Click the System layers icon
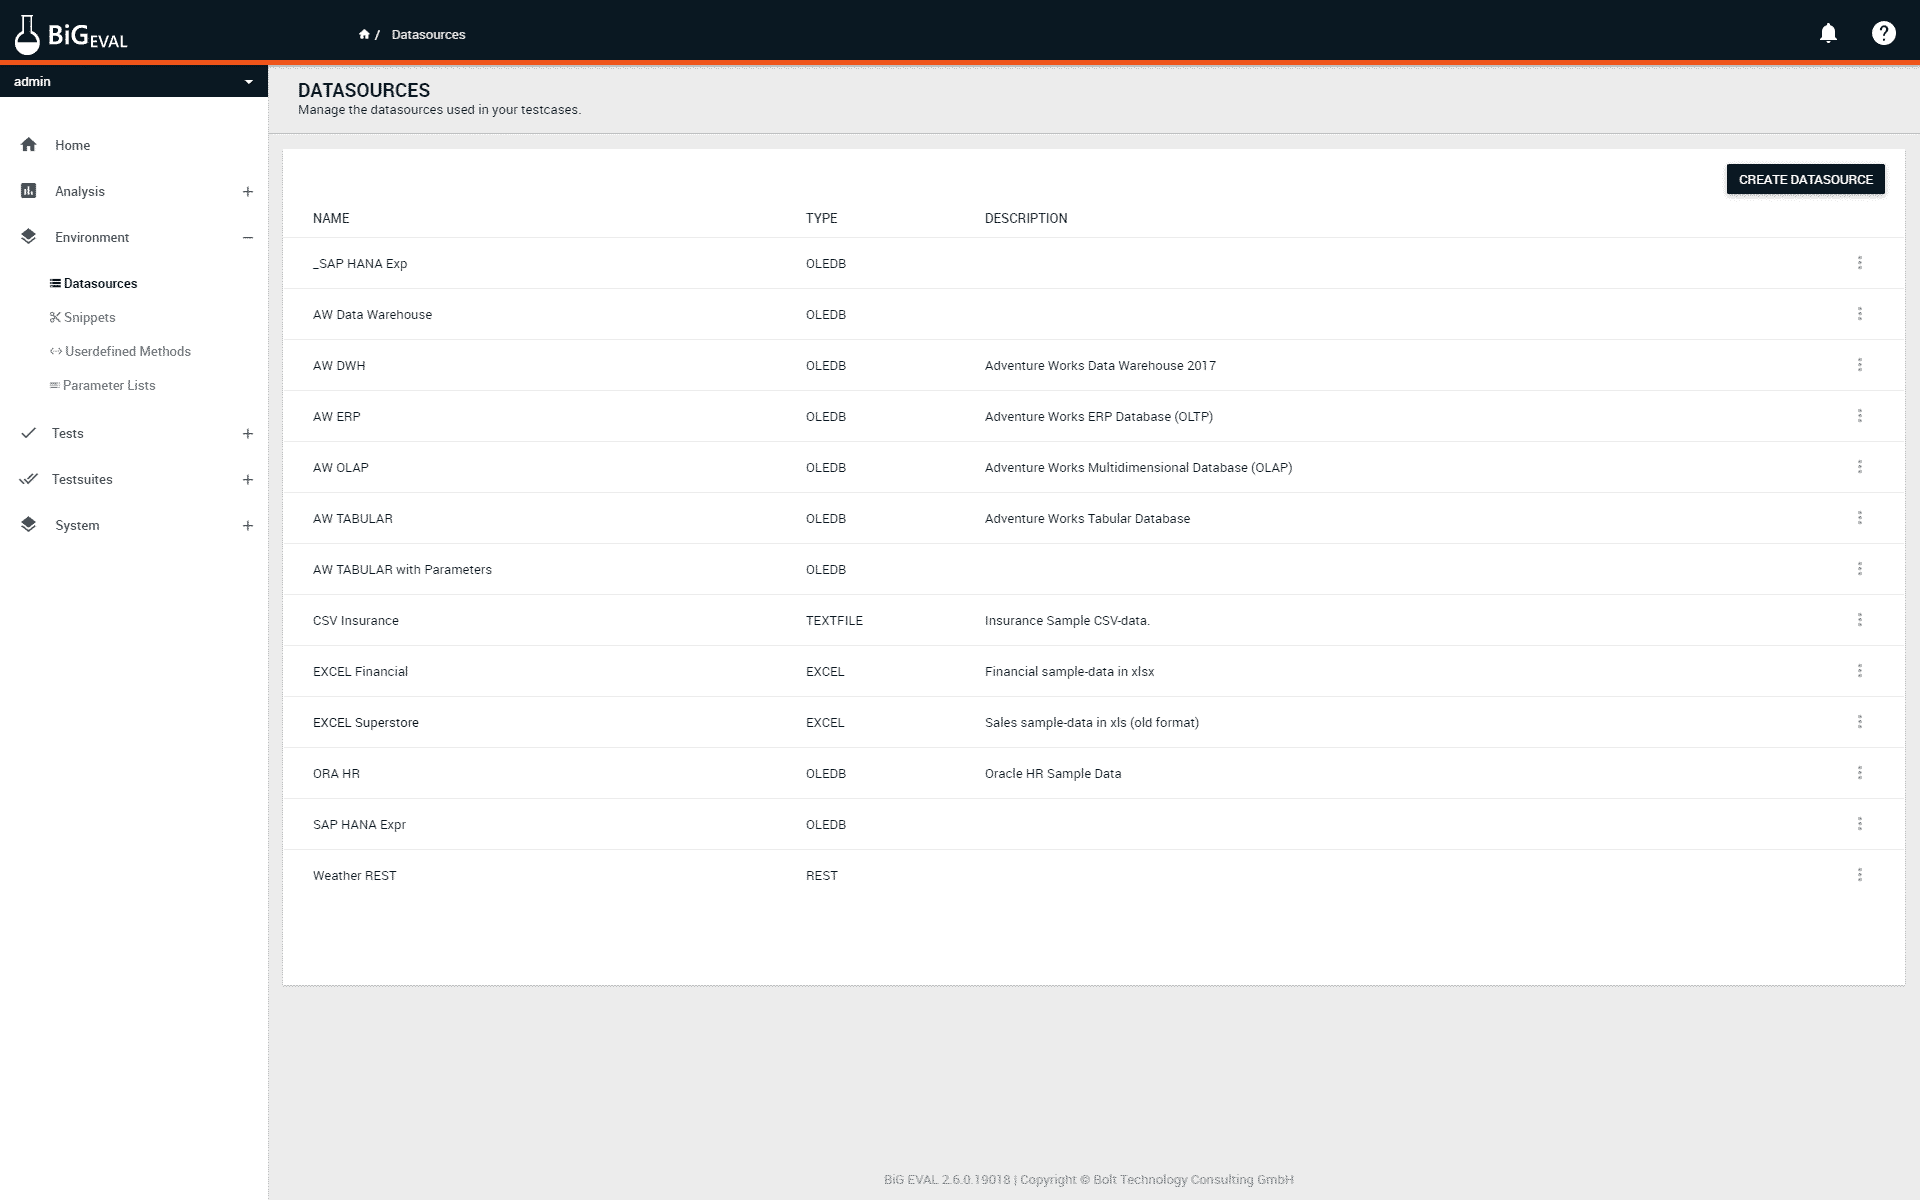Image resolution: width=1920 pixels, height=1200 pixels. click(28, 525)
